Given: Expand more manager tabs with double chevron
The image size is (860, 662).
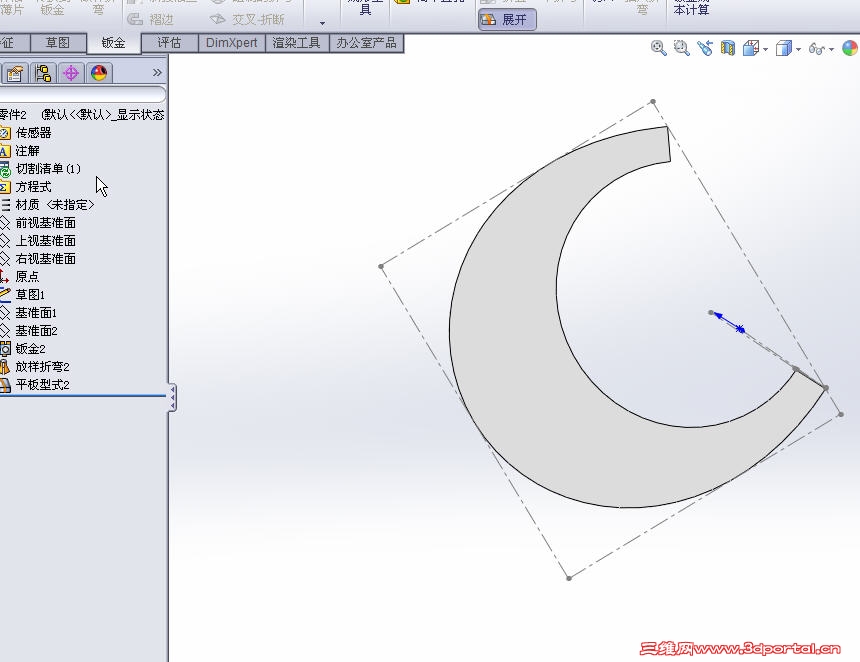Looking at the screenshot, I should 157,72.
